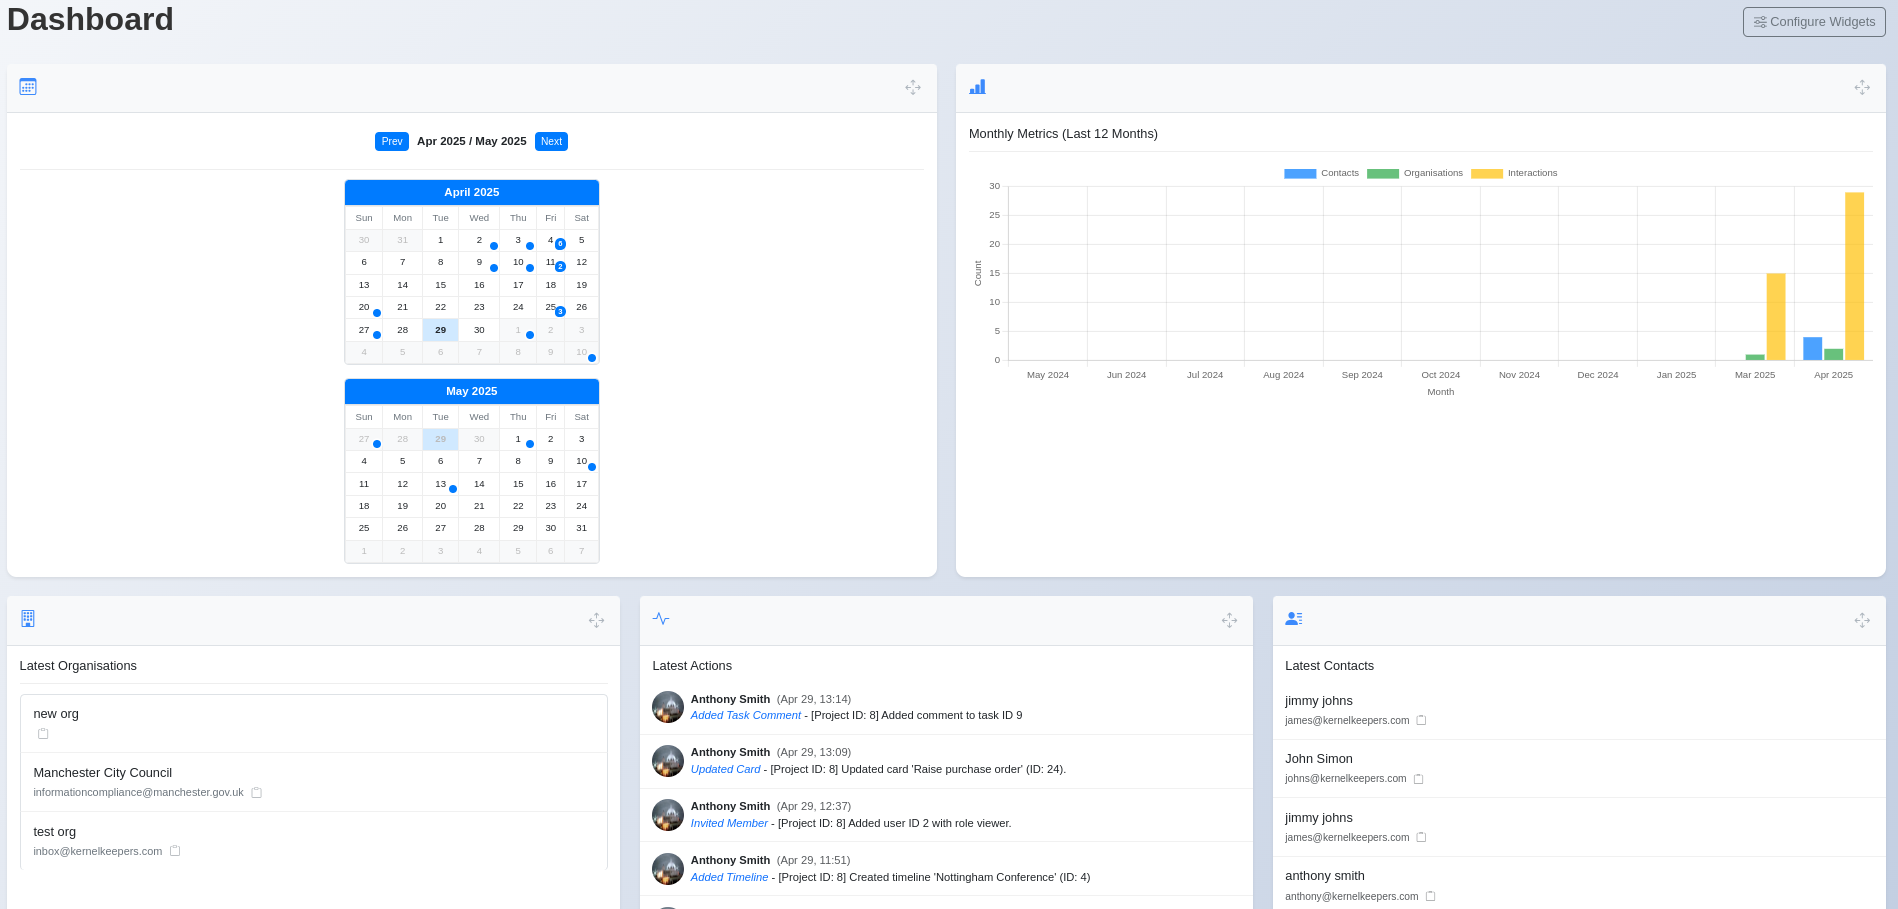Click the move handle on Latest Organisations widget
Viewport: 1898px width, 909px height.
[x=596, y=620]
